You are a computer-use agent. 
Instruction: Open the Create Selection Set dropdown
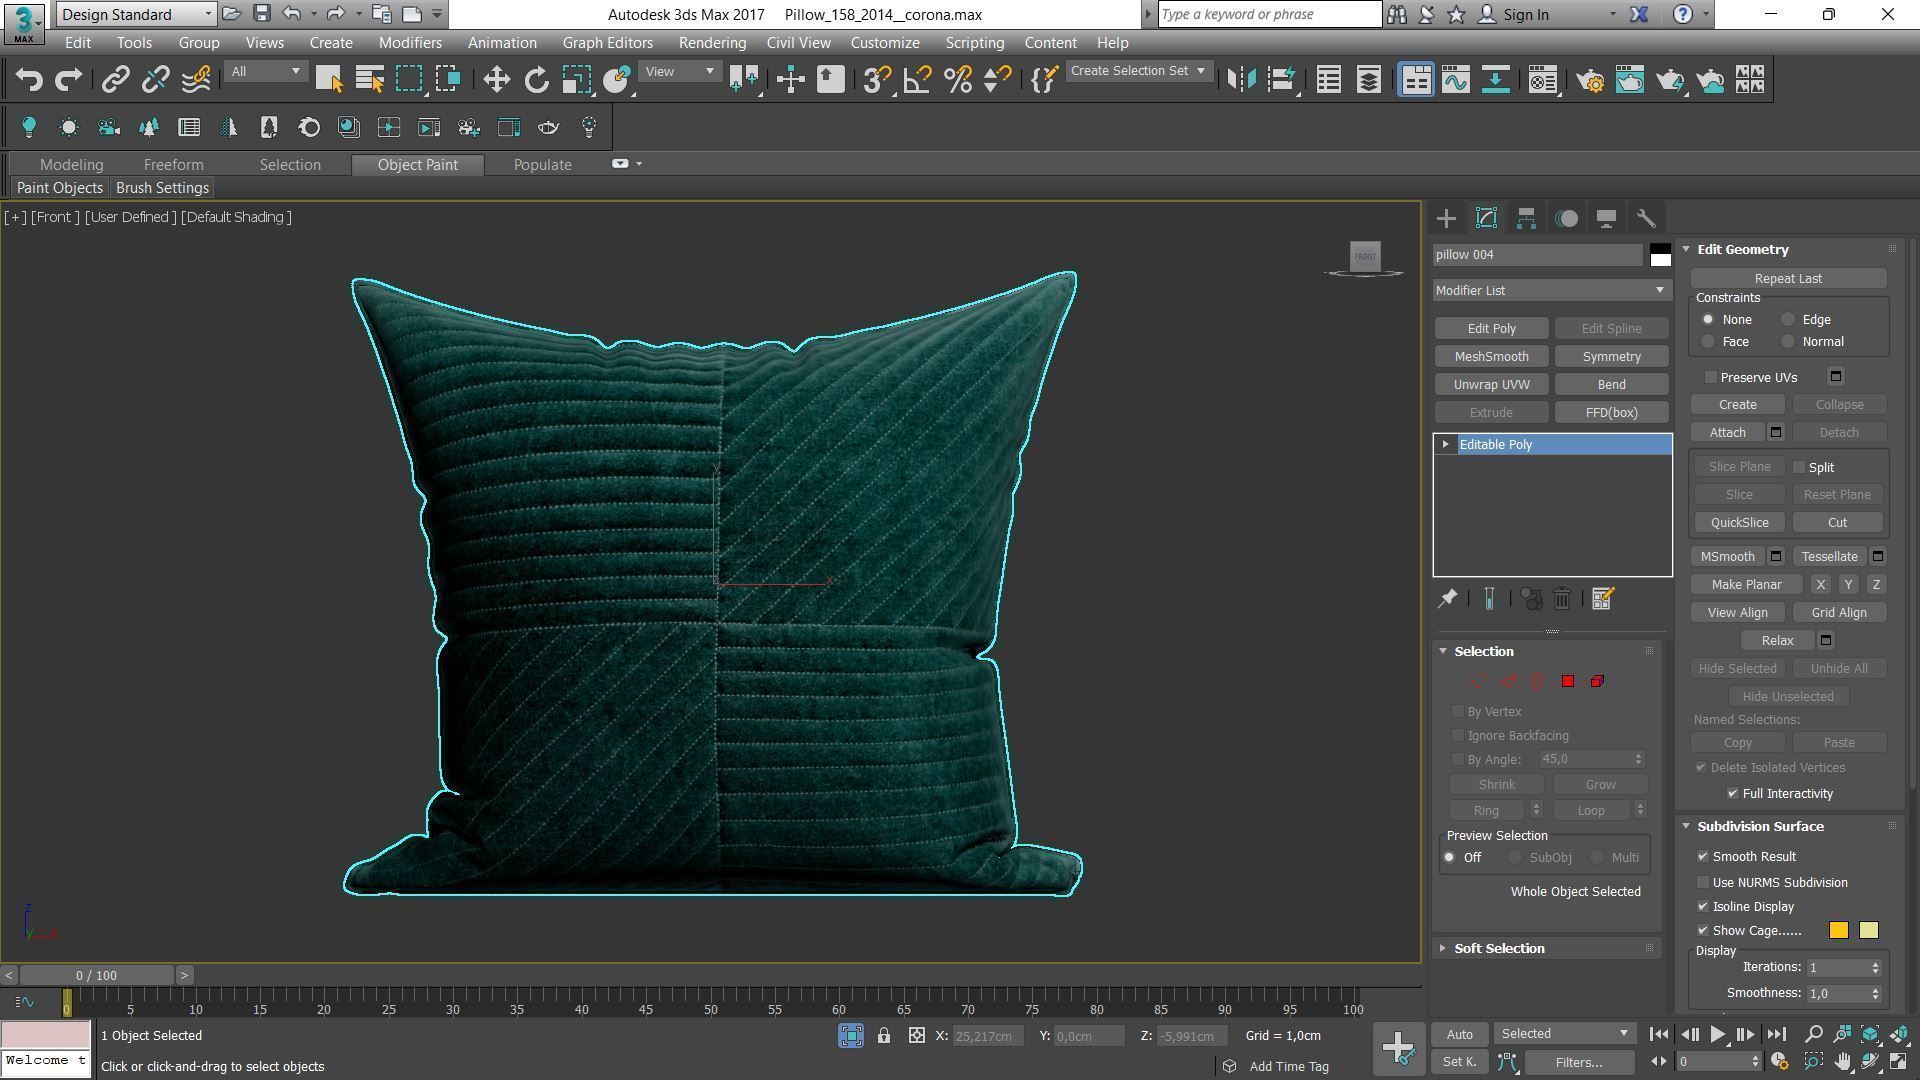point(1138,71)
